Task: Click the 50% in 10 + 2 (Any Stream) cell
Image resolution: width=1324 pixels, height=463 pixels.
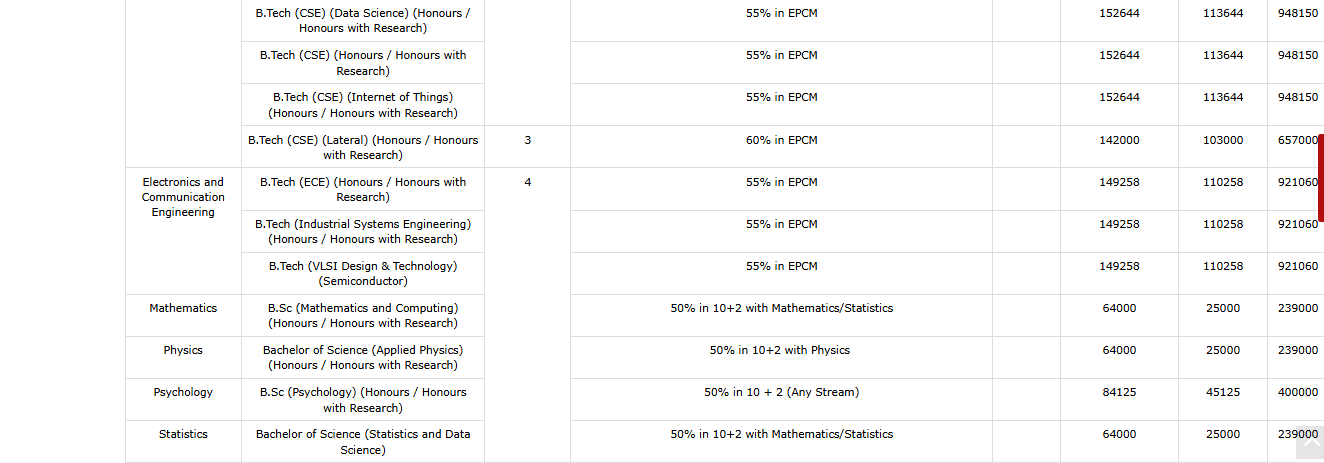Action: pos(781,392)
